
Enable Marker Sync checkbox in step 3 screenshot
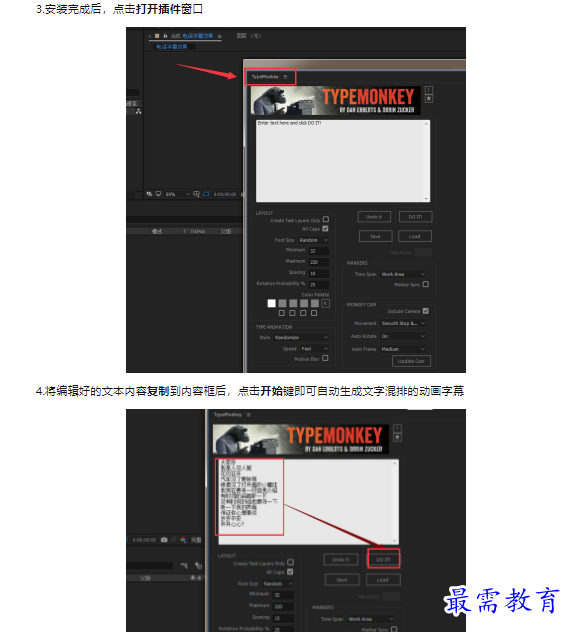point(426,284)
